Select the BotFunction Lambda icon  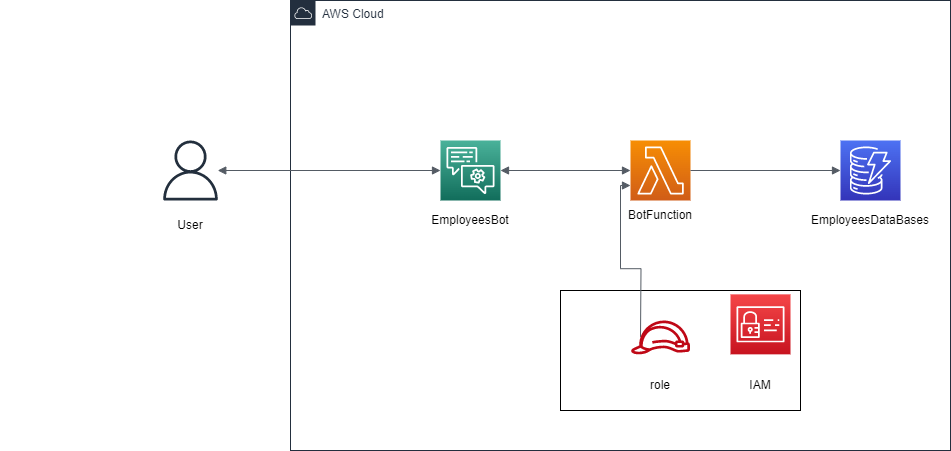click(x=660, y=170)
